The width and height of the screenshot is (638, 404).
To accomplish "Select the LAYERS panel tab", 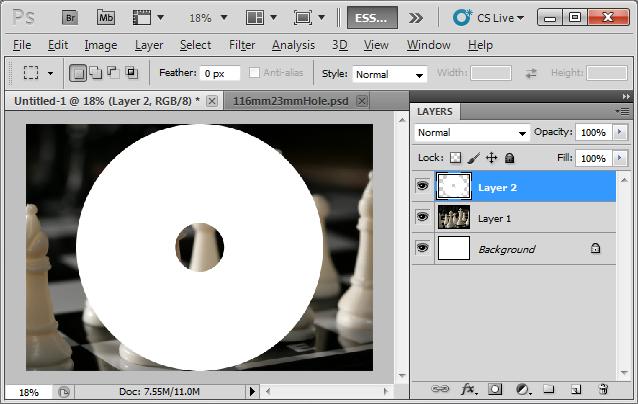I will click(435, 111).
